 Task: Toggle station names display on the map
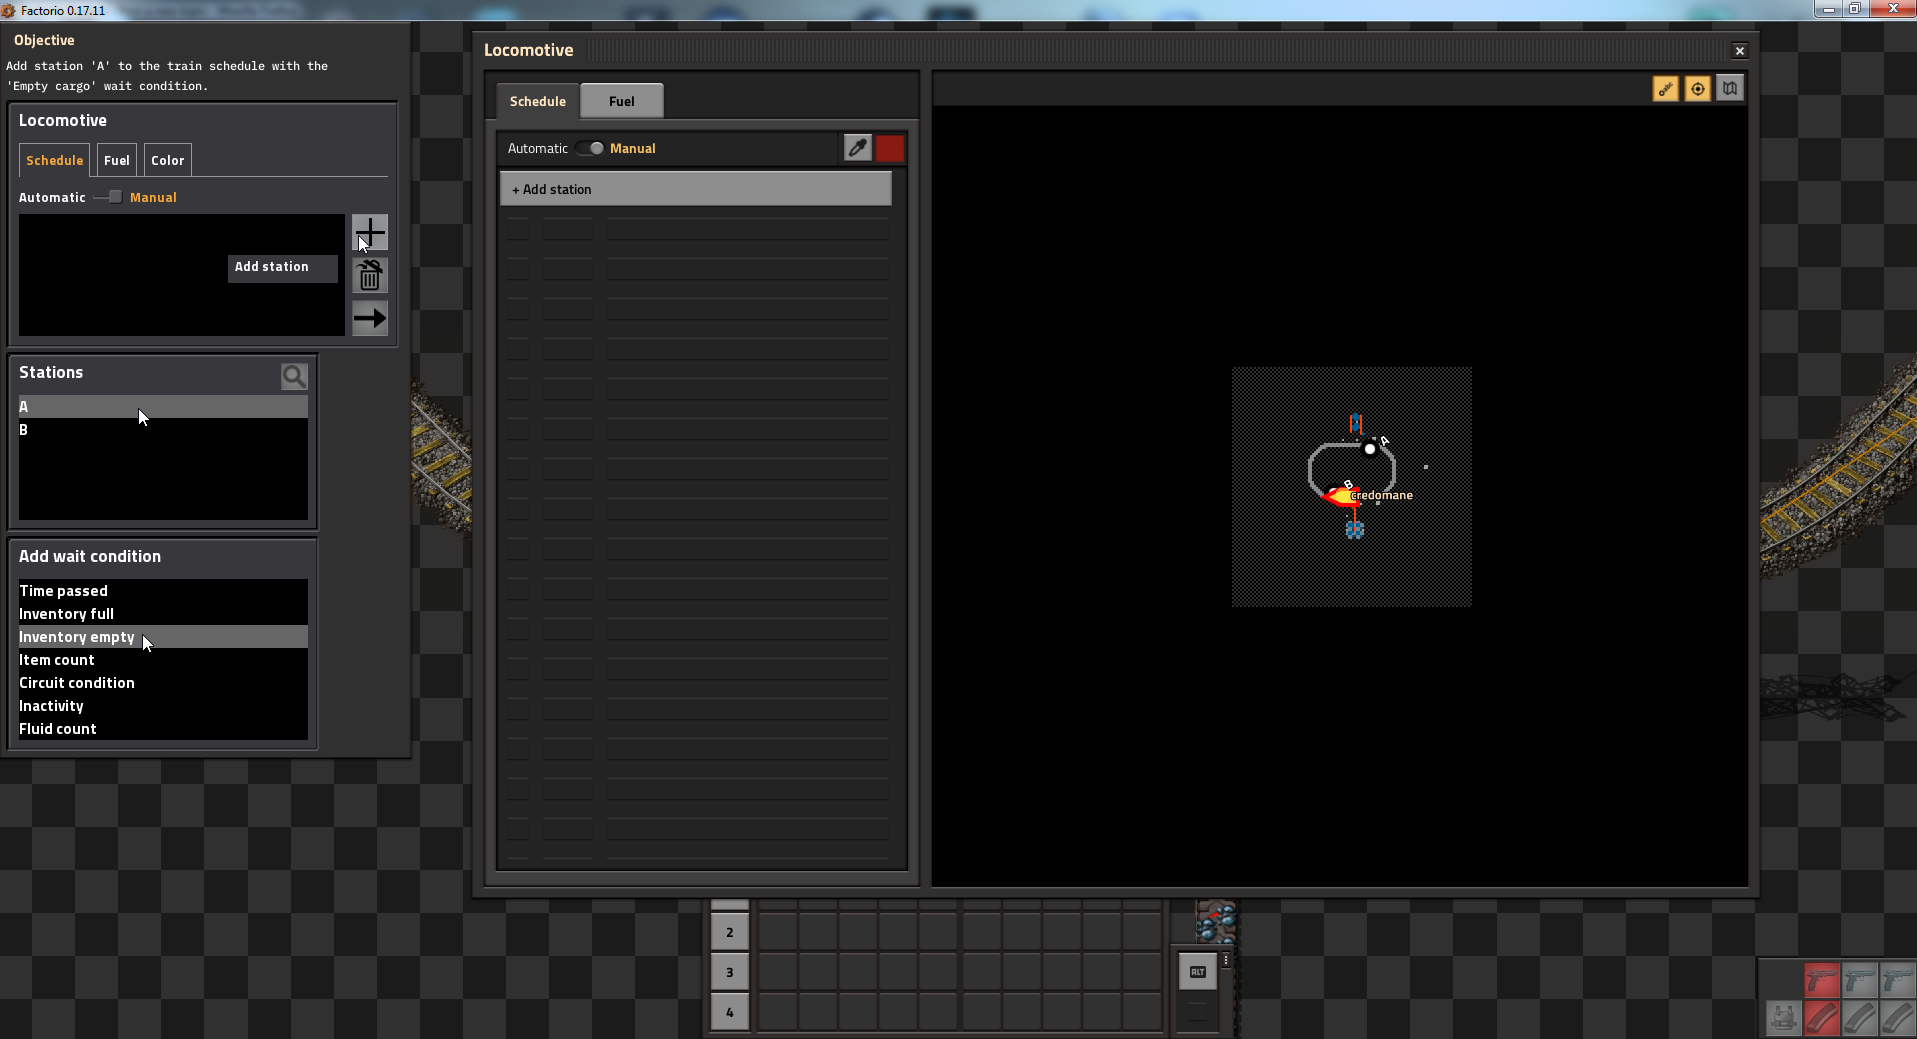[1665, 89]
